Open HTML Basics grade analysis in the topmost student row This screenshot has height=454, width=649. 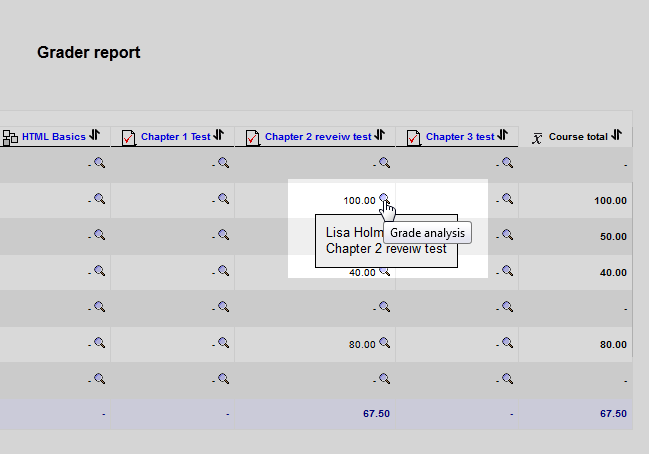pos(99,163)
